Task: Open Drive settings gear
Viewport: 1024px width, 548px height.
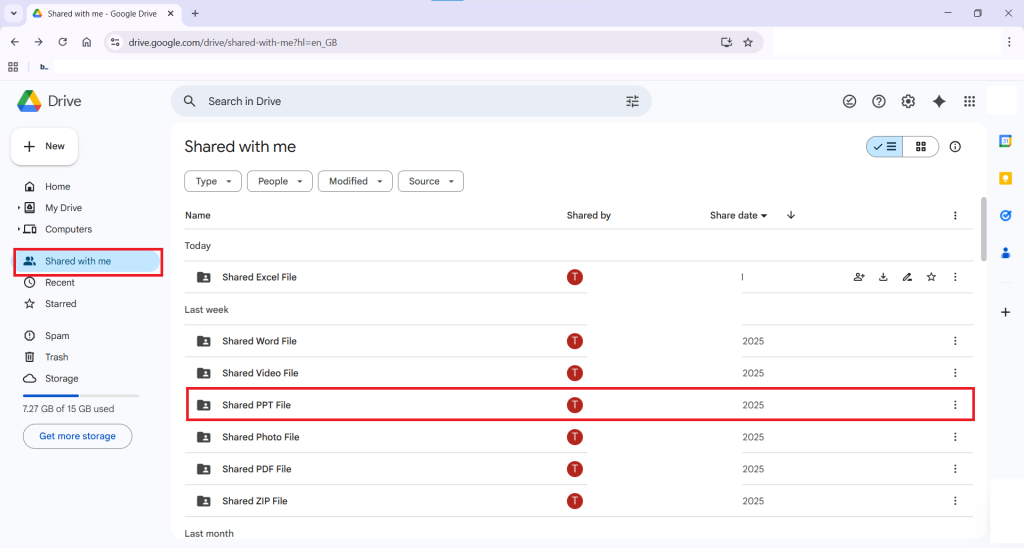Action: 908,101
